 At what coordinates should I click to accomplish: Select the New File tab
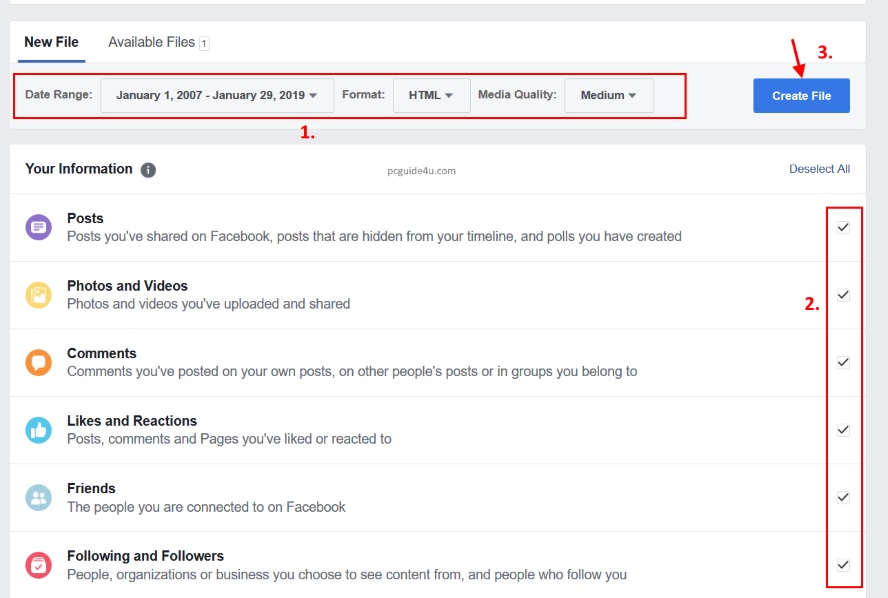coord(51,43)
